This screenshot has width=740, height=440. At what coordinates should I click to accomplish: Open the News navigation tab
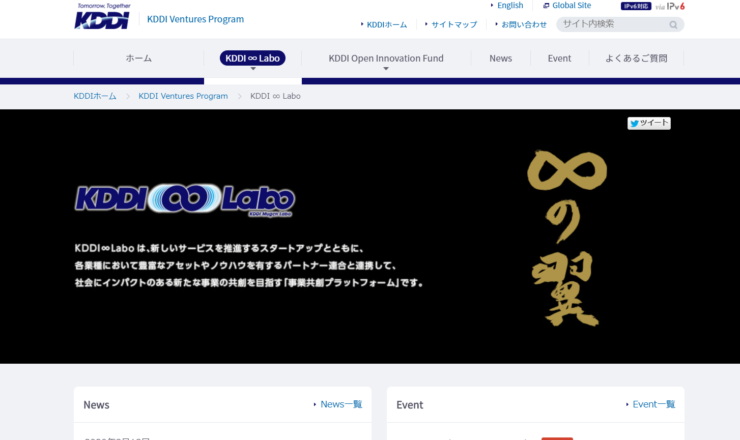500,59
